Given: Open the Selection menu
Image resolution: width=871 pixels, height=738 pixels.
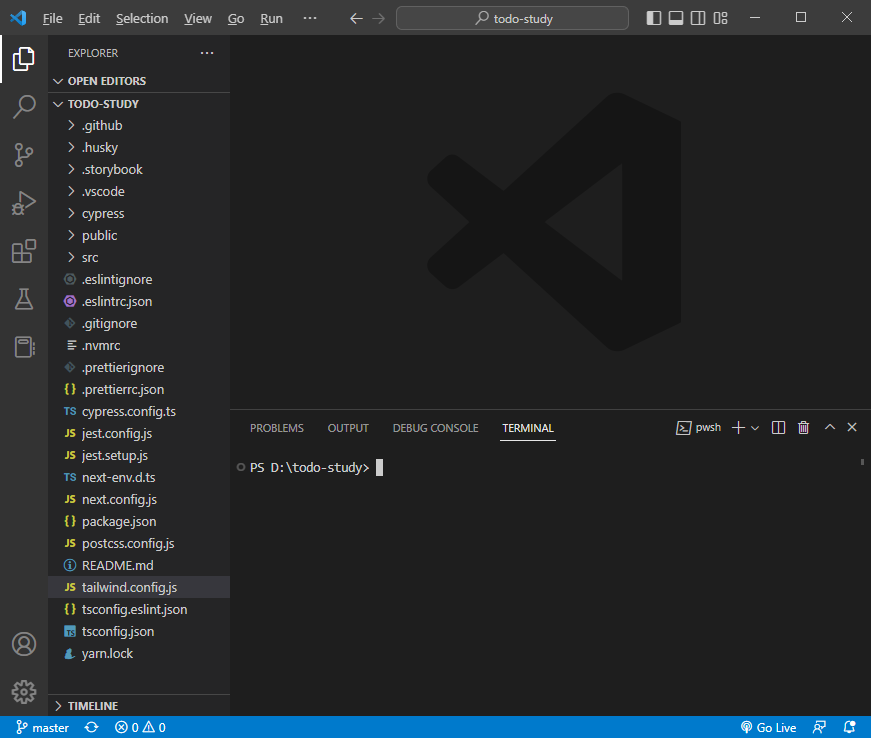Looking at the screenshot, I should pos(142,18).
